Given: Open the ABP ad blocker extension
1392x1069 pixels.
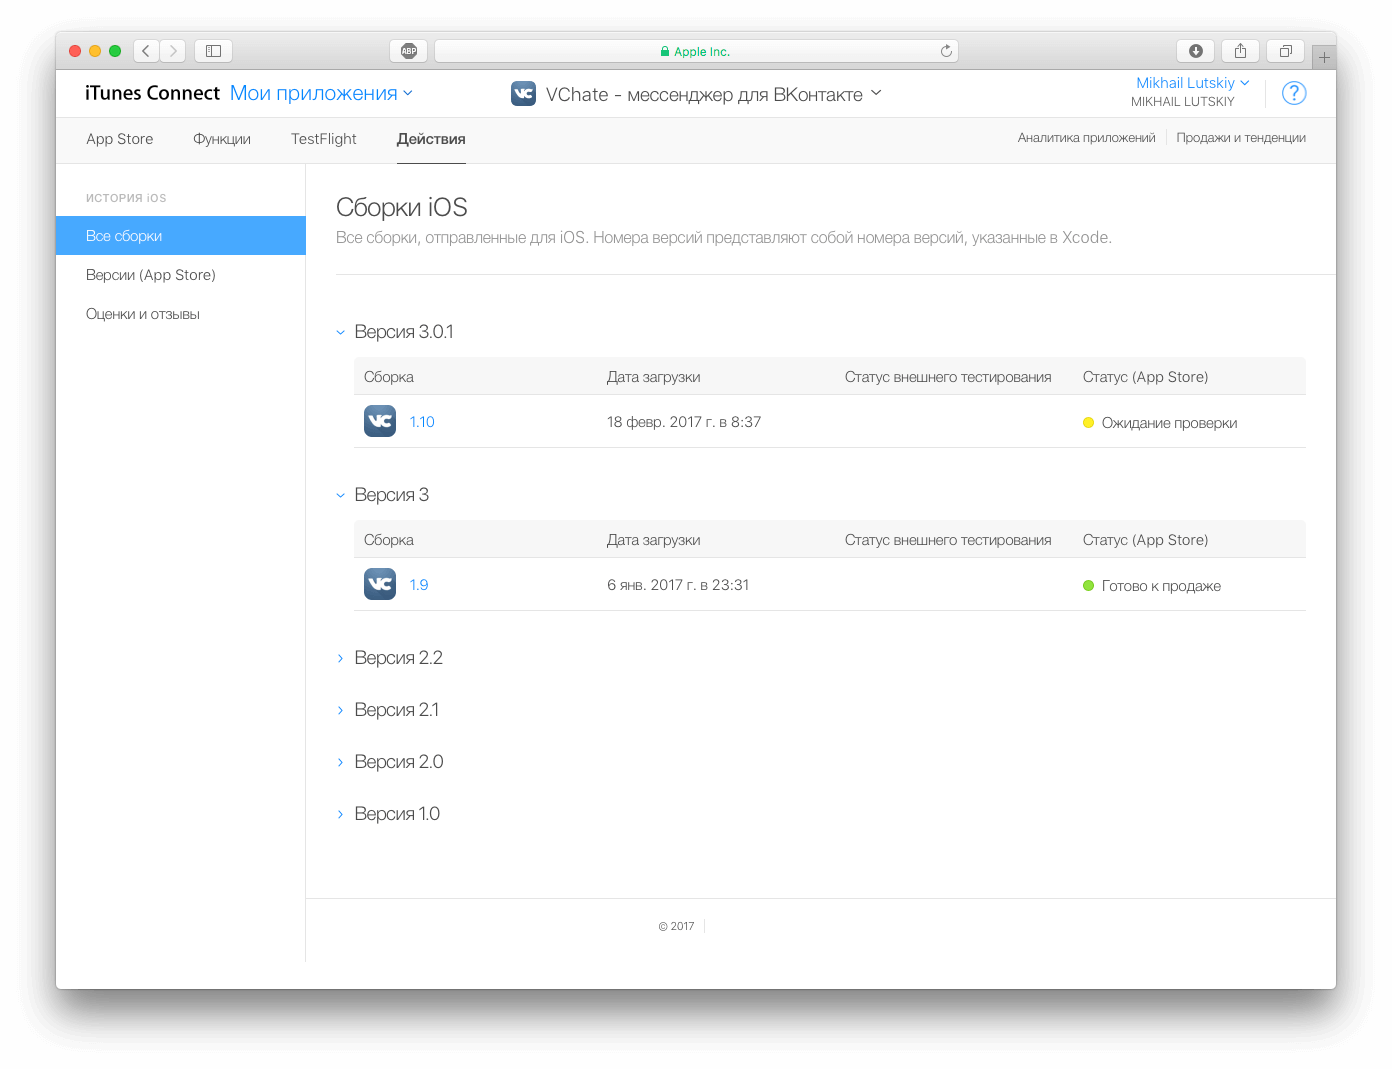Looking at the screenshot, I should tap(408, 51).
